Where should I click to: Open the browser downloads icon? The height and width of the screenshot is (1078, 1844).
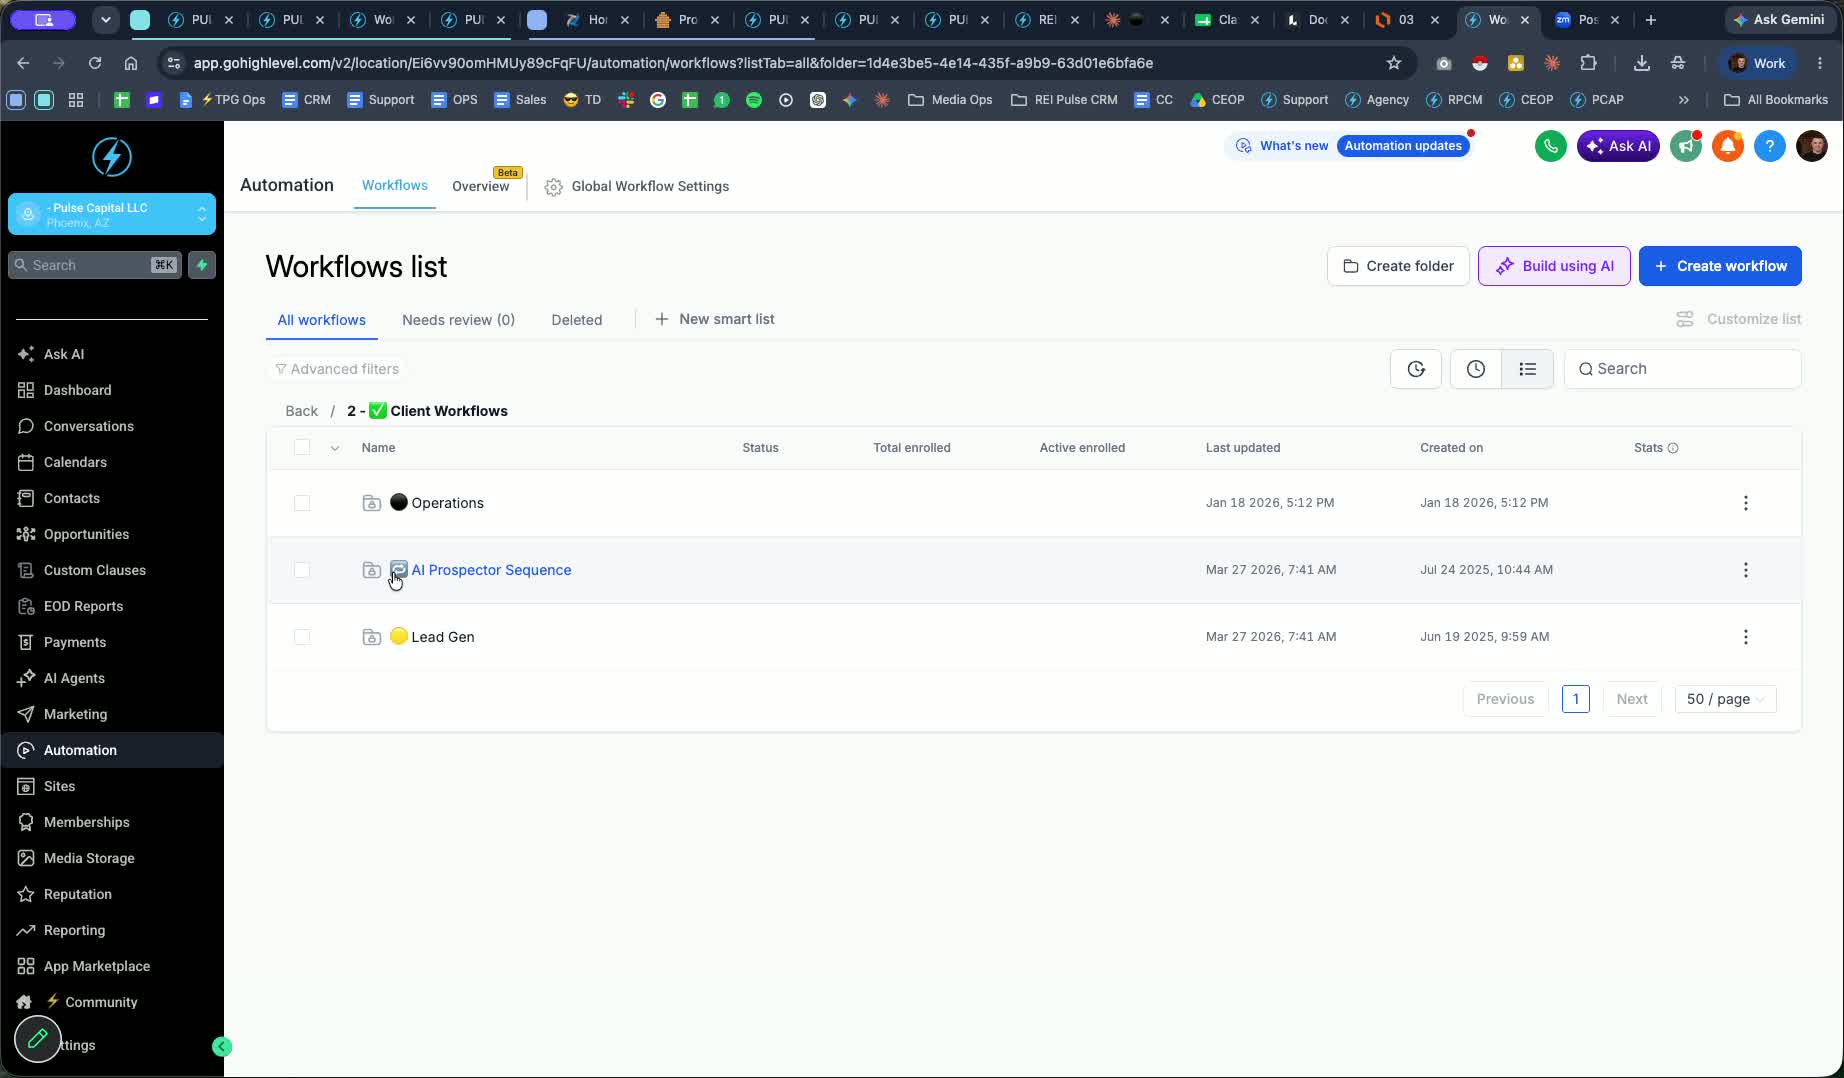tap(1642, 63)
